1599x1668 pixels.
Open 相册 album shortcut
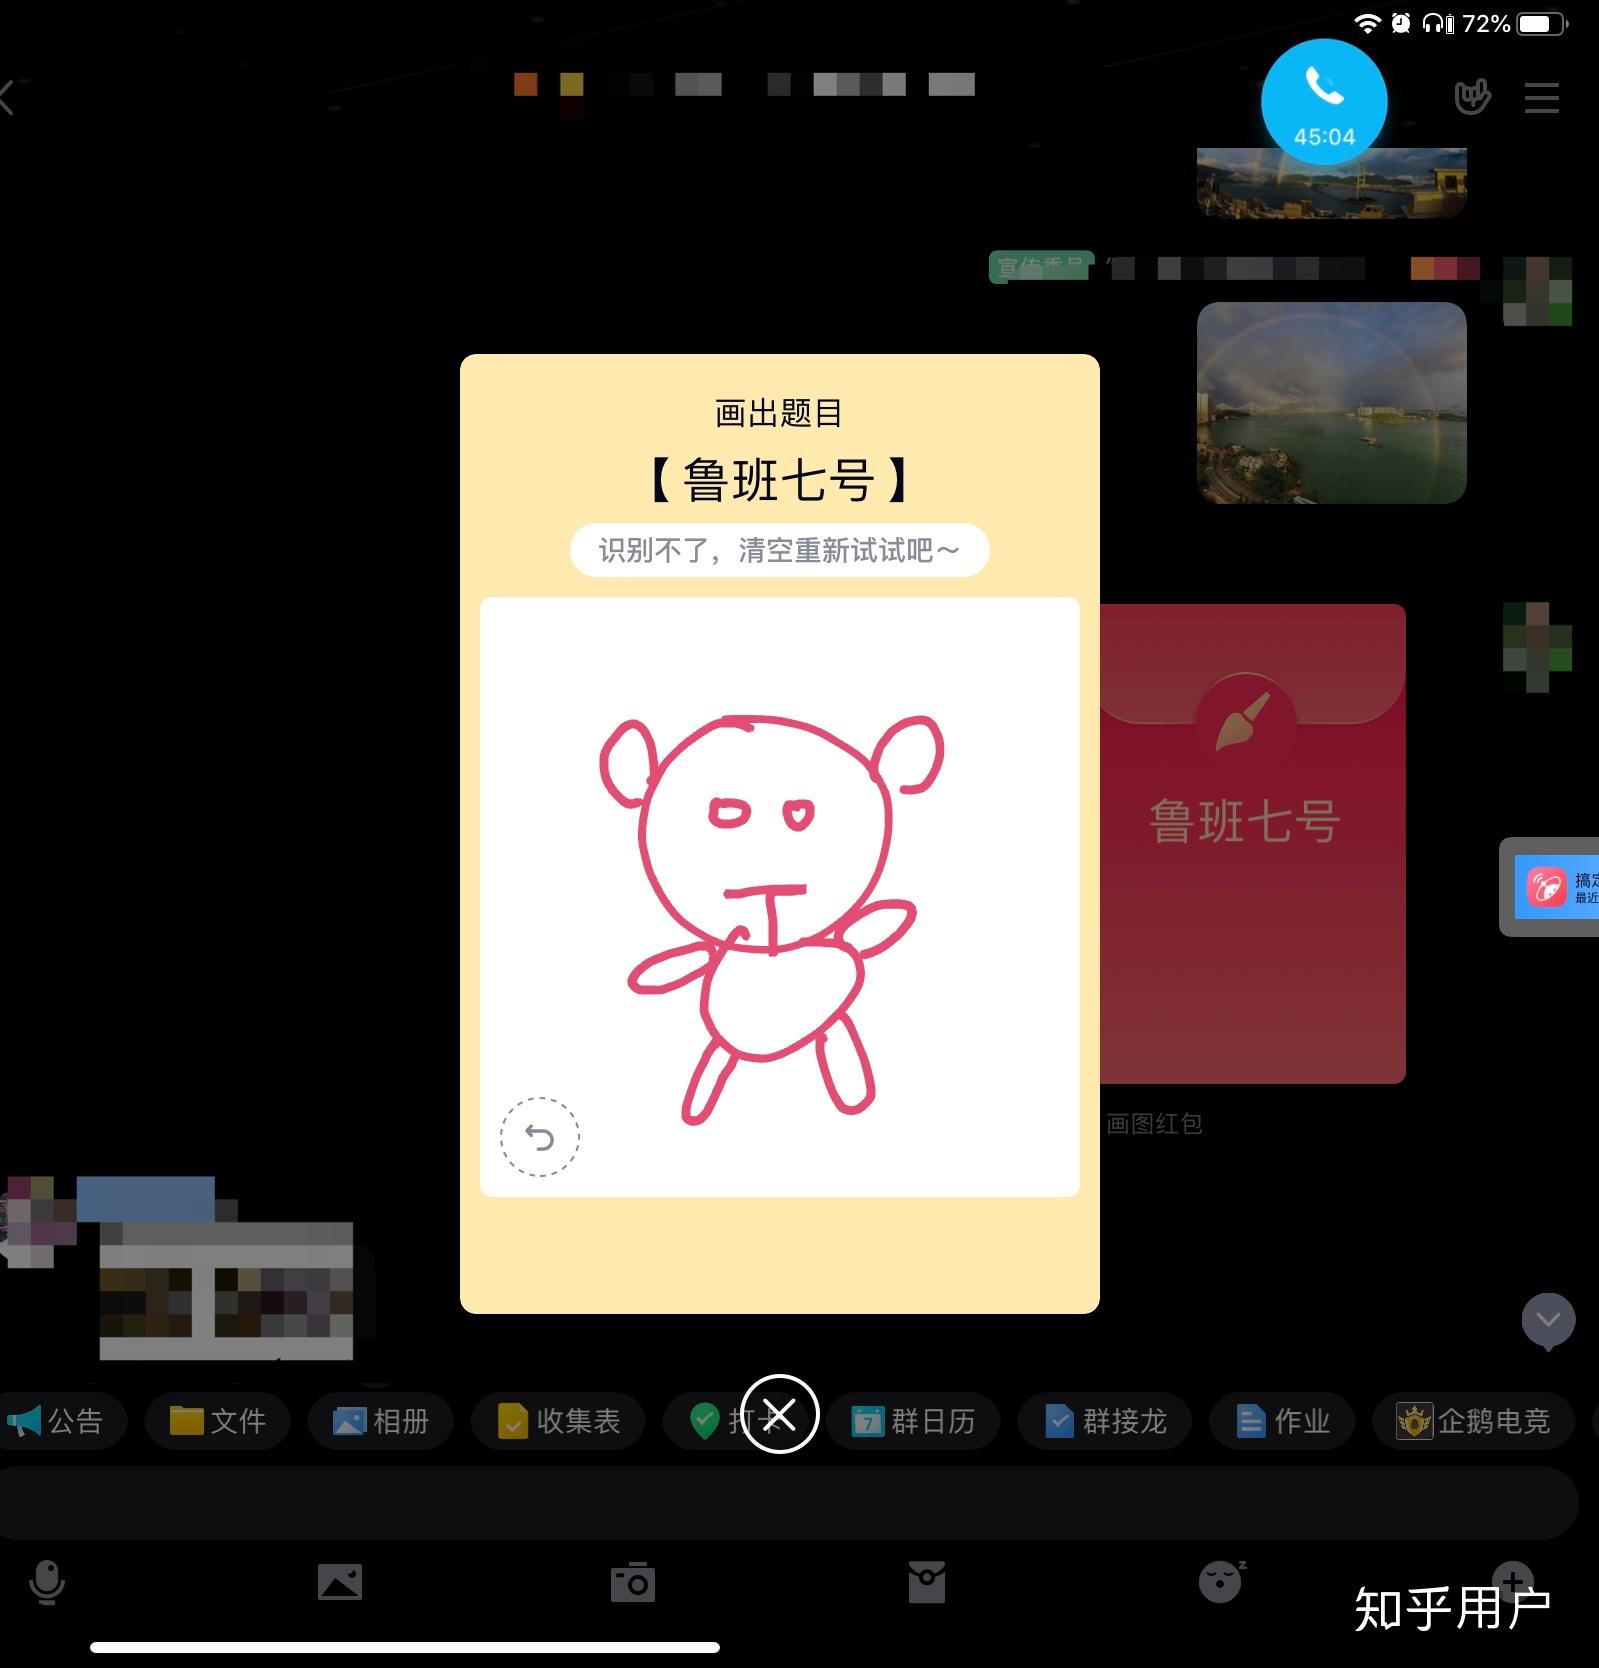380,1421
